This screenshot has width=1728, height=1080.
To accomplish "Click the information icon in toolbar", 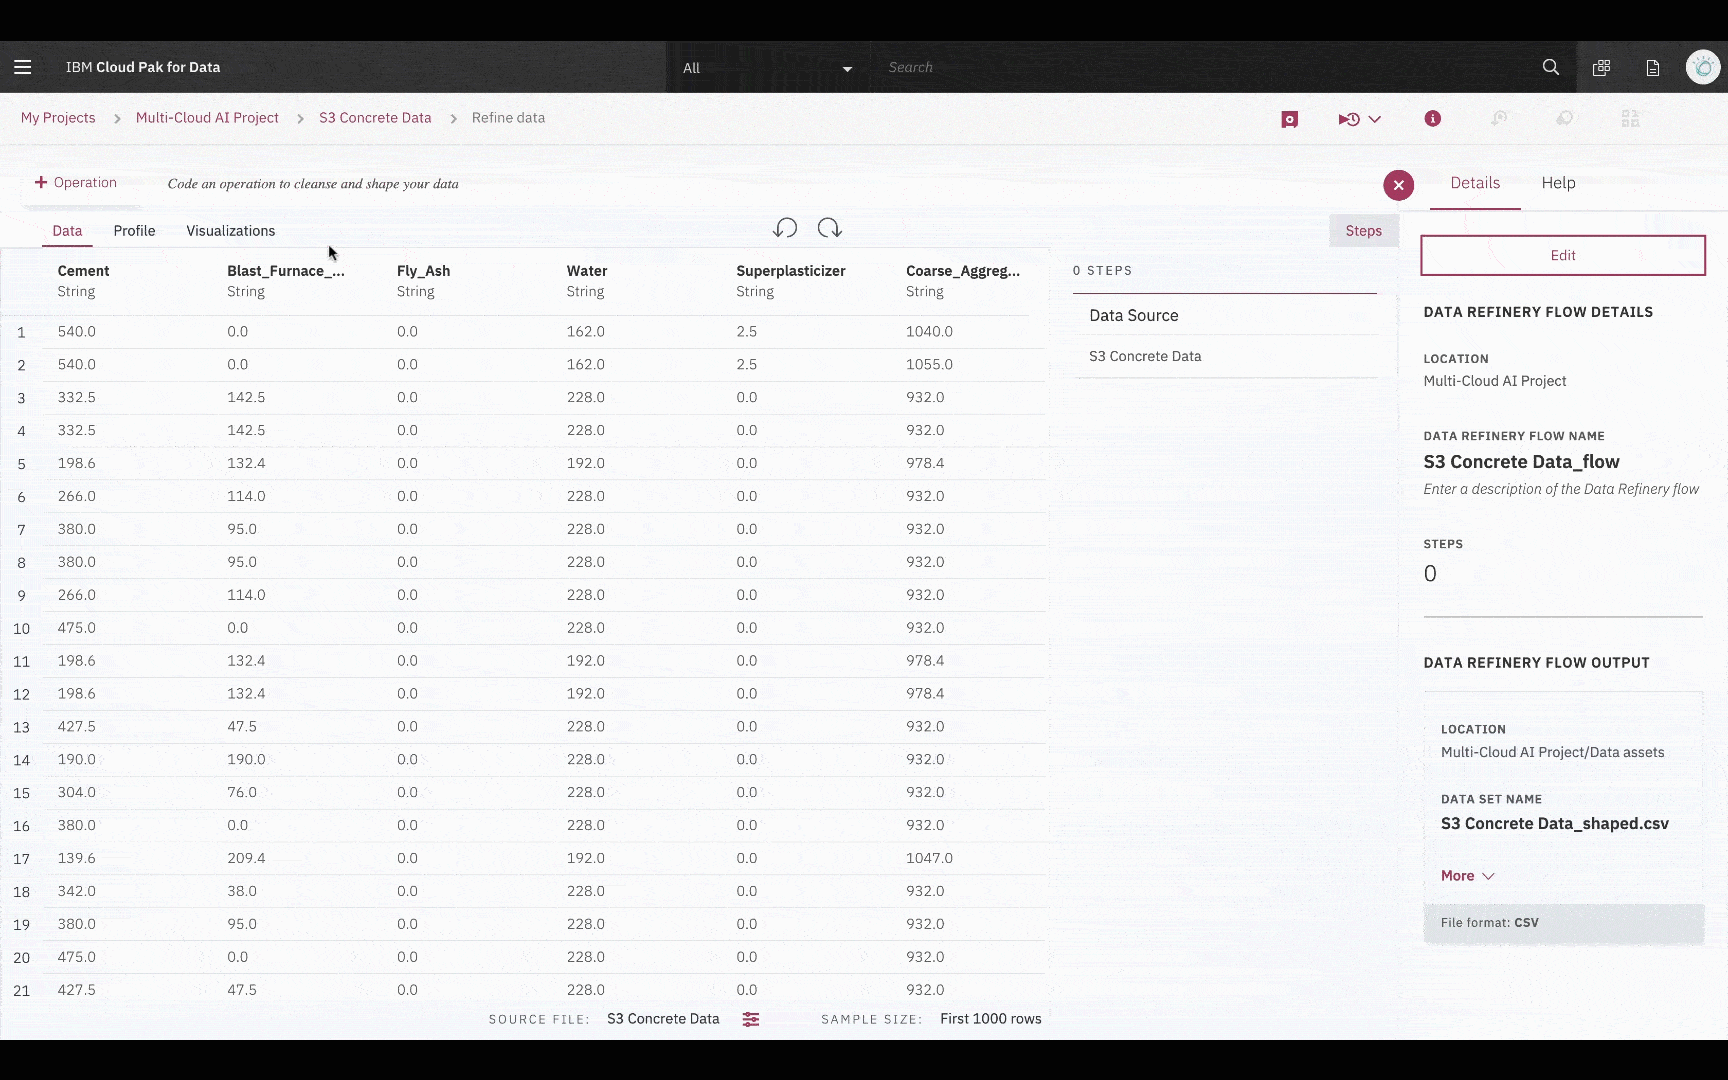I will pyautogui.click(x=1433, y=118).
